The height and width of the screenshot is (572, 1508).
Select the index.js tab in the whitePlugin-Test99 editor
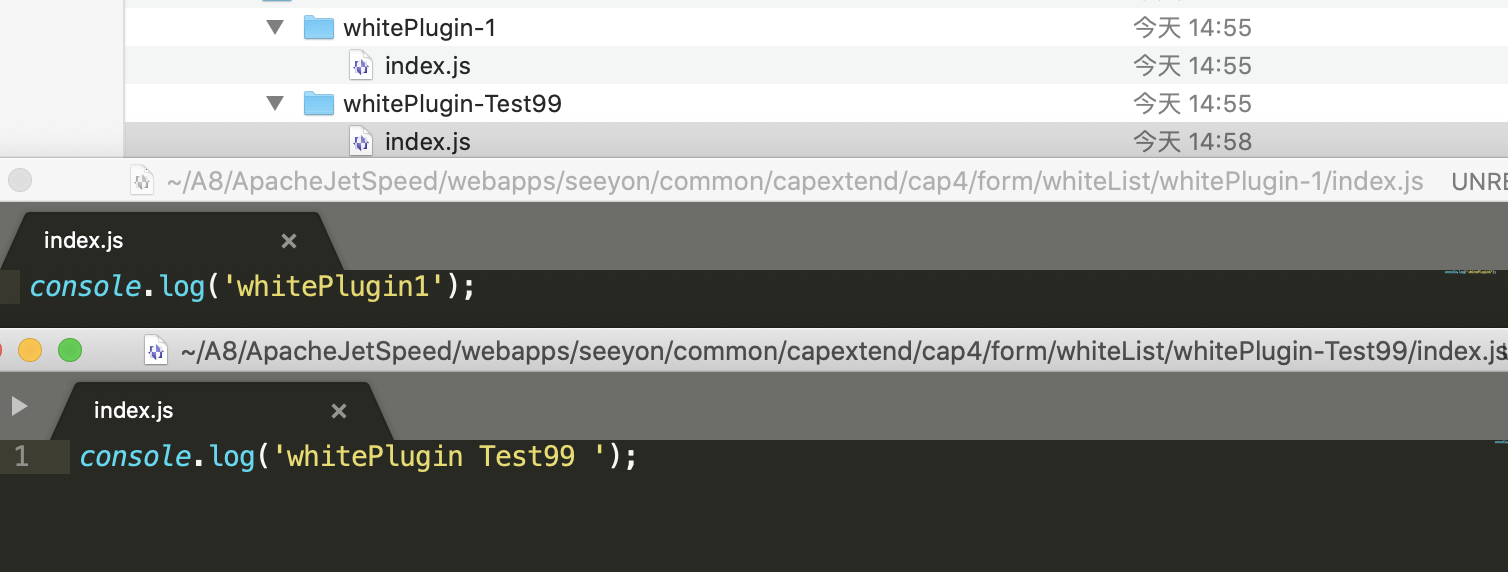click(134, 411)
